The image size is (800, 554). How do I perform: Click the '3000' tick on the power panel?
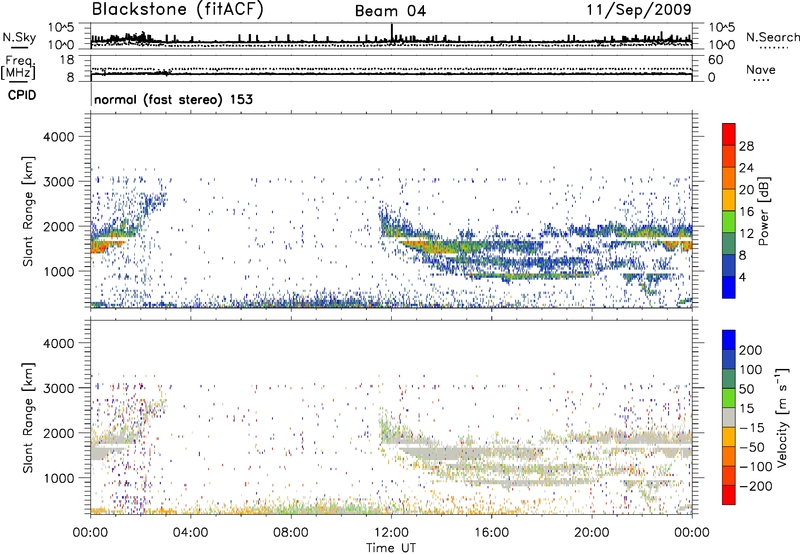59,182
